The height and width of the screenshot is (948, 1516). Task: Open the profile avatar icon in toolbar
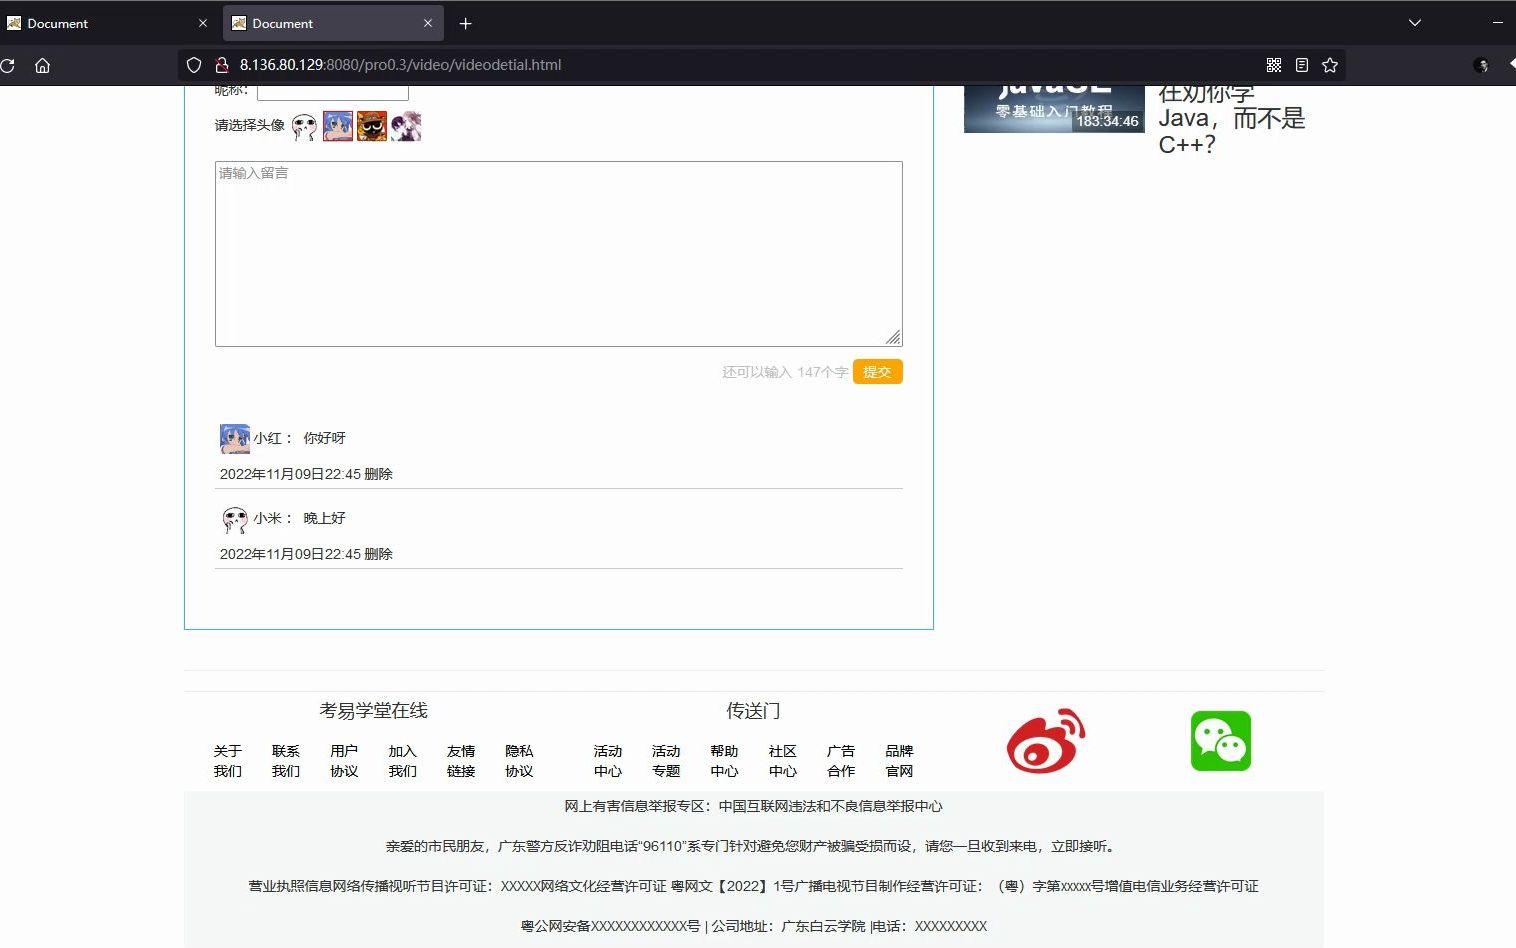1481,65
